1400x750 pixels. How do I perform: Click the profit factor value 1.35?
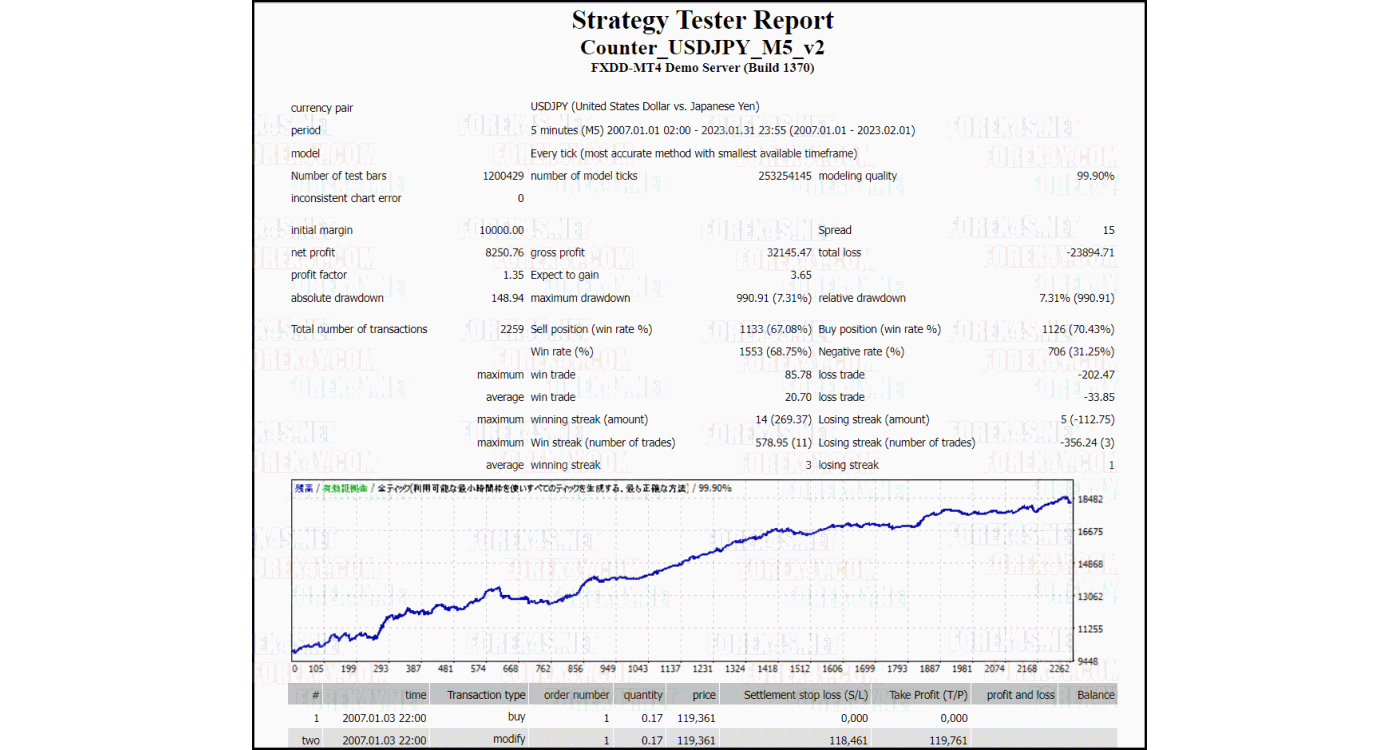click(513, 275)
